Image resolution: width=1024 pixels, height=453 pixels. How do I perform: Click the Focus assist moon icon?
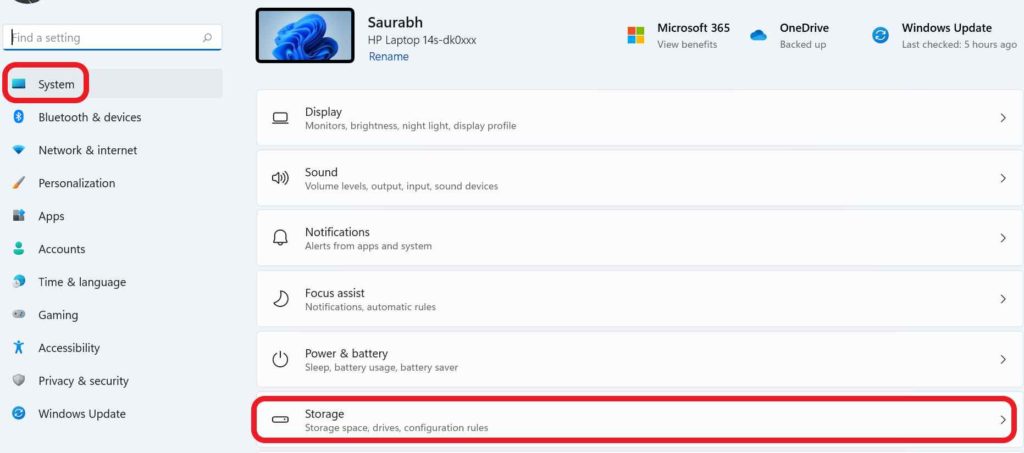(280, 299)
